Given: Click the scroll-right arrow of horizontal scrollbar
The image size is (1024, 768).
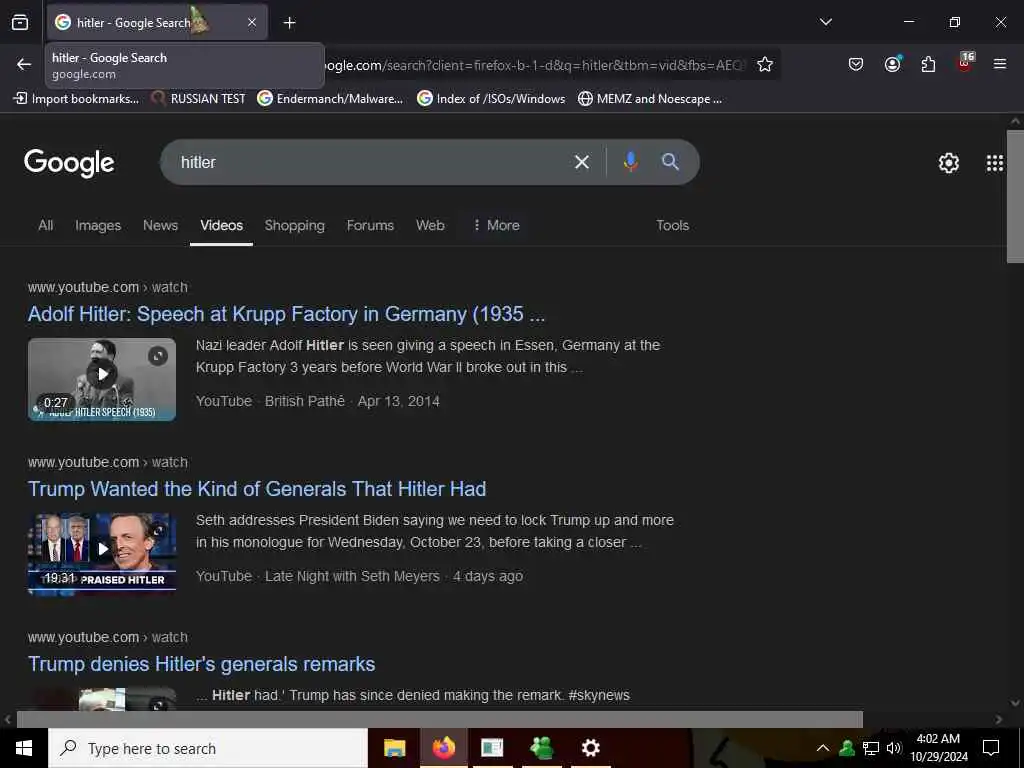Looking at the screenshot, I should (x=999, y=719).
